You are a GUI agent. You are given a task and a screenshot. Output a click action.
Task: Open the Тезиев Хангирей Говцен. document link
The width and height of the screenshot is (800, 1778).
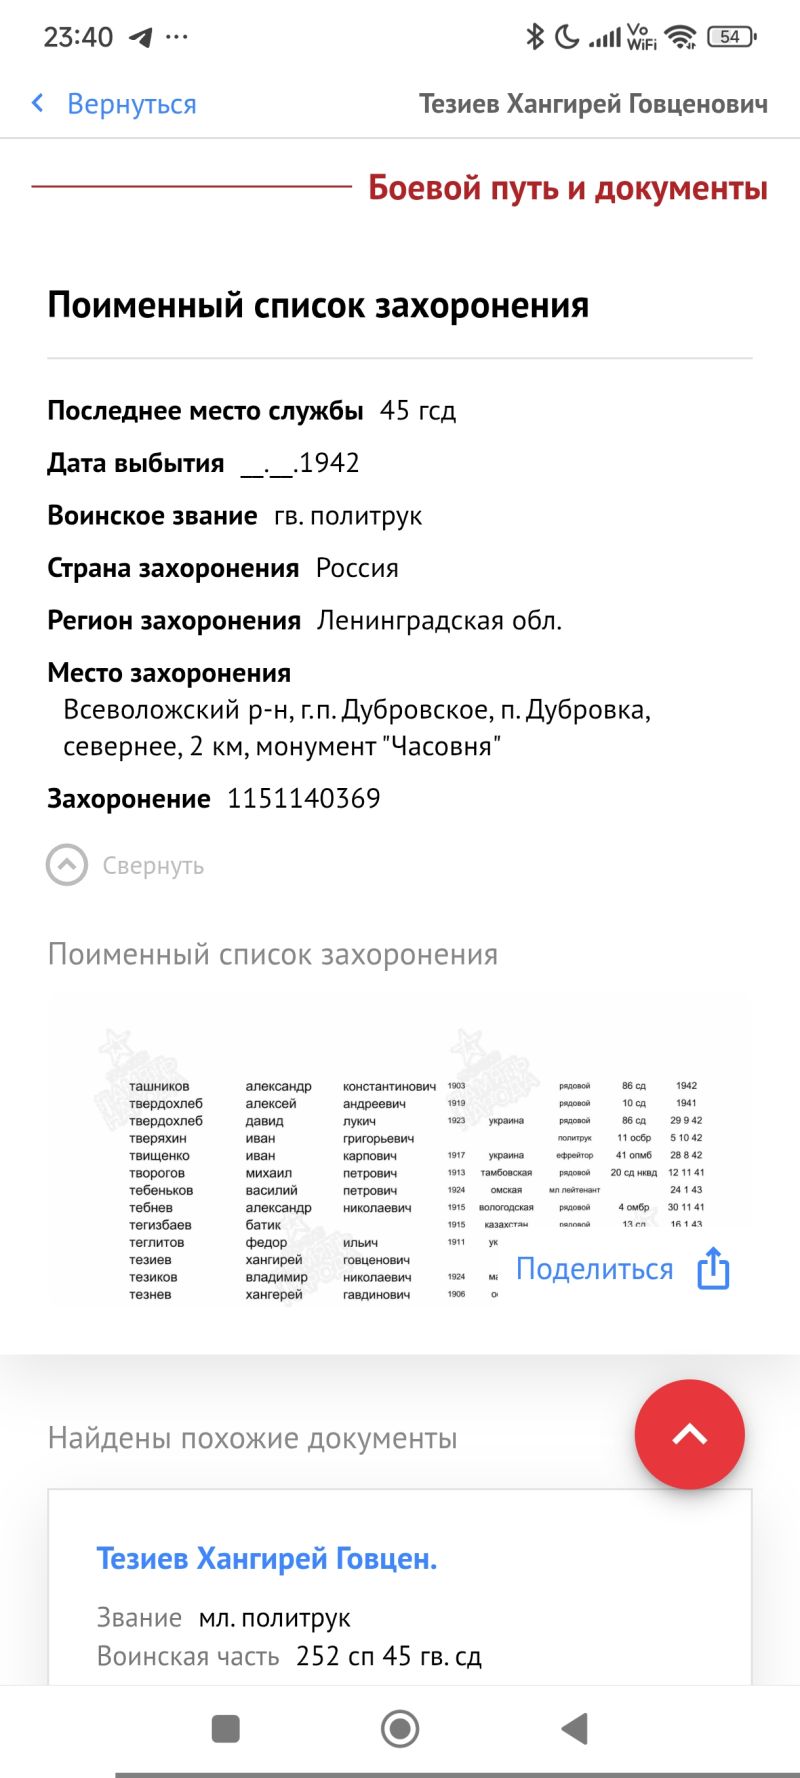pyautogui.click(x=267, y=1558)
